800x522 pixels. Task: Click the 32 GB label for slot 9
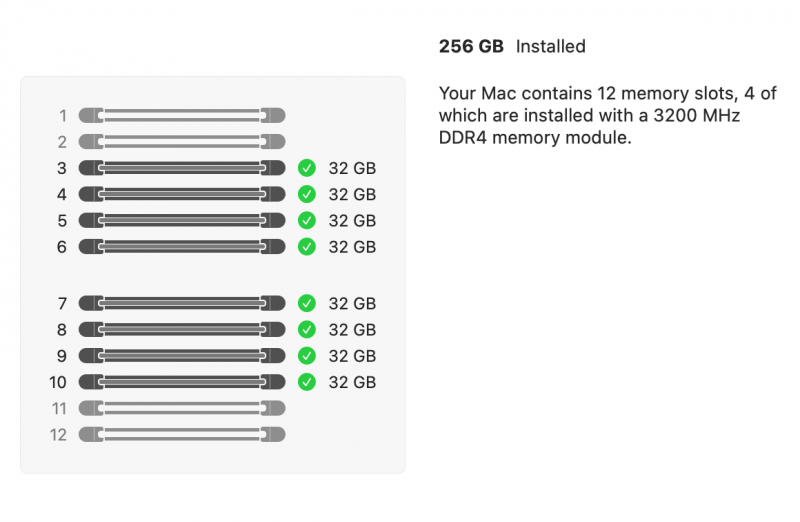[352, 355]
